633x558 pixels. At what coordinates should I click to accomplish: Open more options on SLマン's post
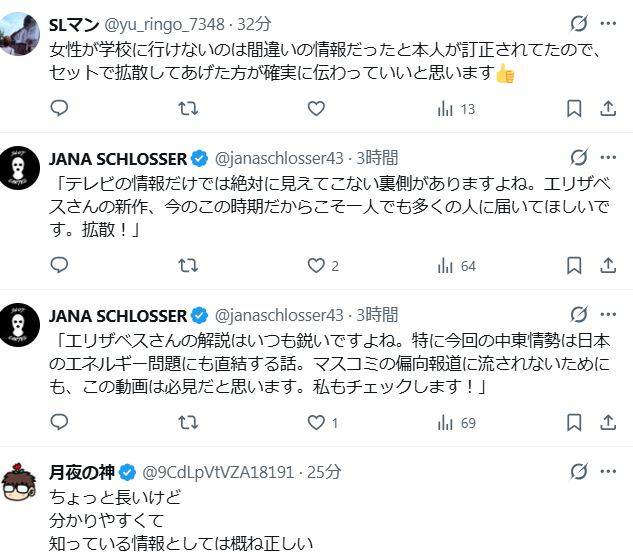(608, 23)
